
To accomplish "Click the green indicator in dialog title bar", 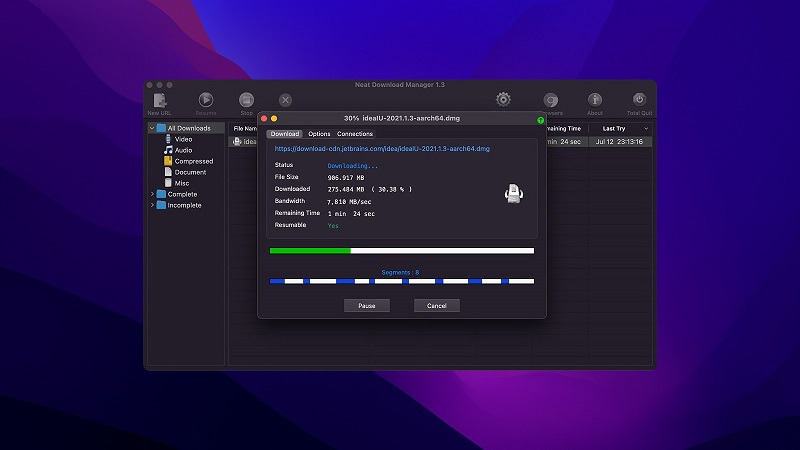I will (540, 120).
